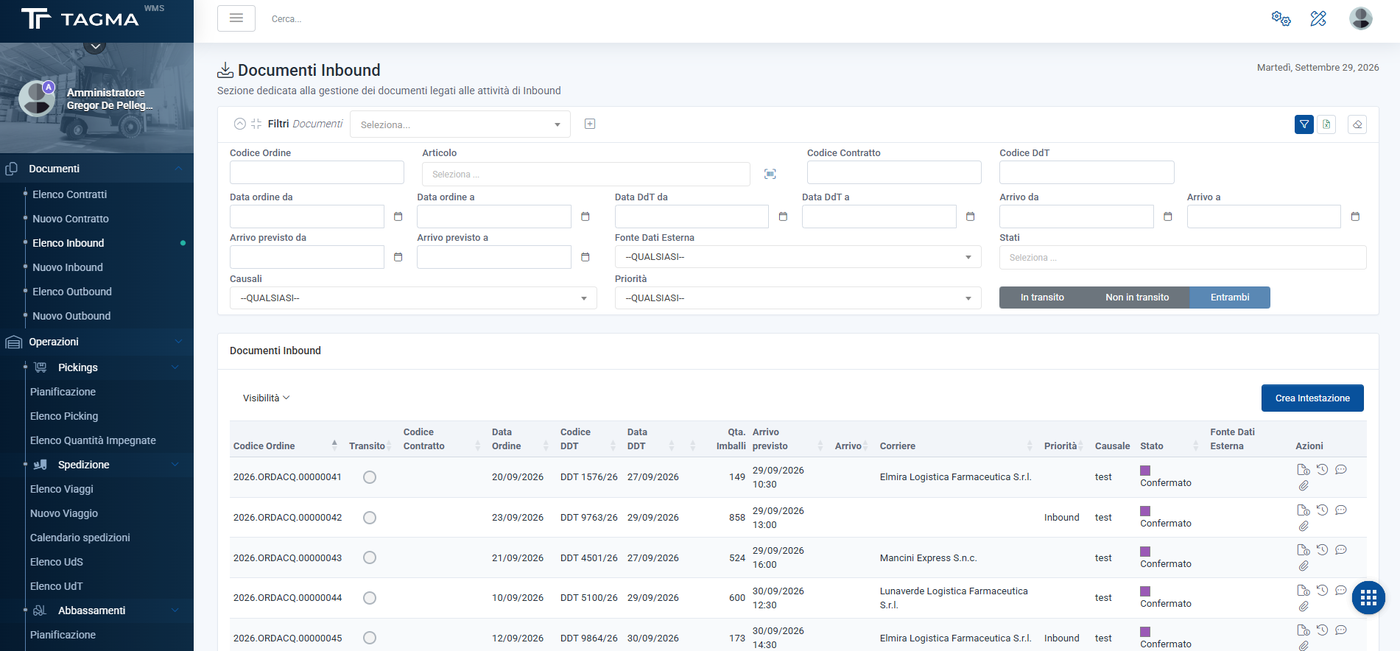Image resolution: width=1400 pixels, height=651 pixels.
Task: Open the floating grid apps button
Action: pyautogui.click(x=1369, y=598)
